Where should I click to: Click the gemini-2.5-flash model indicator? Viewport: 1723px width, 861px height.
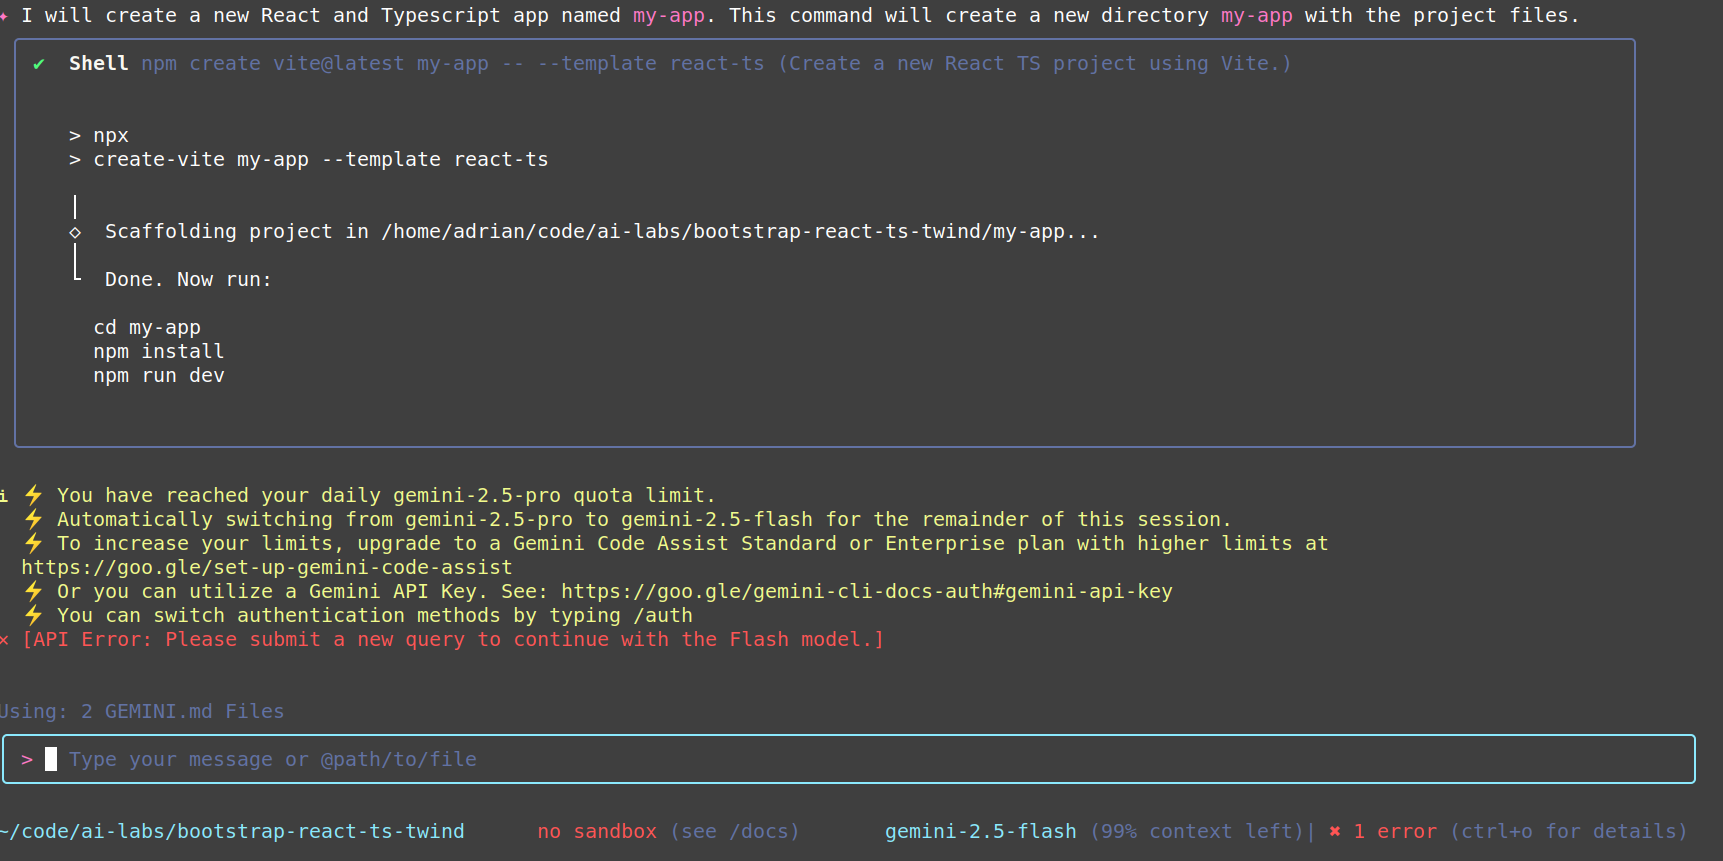click(x=980, y=831)
